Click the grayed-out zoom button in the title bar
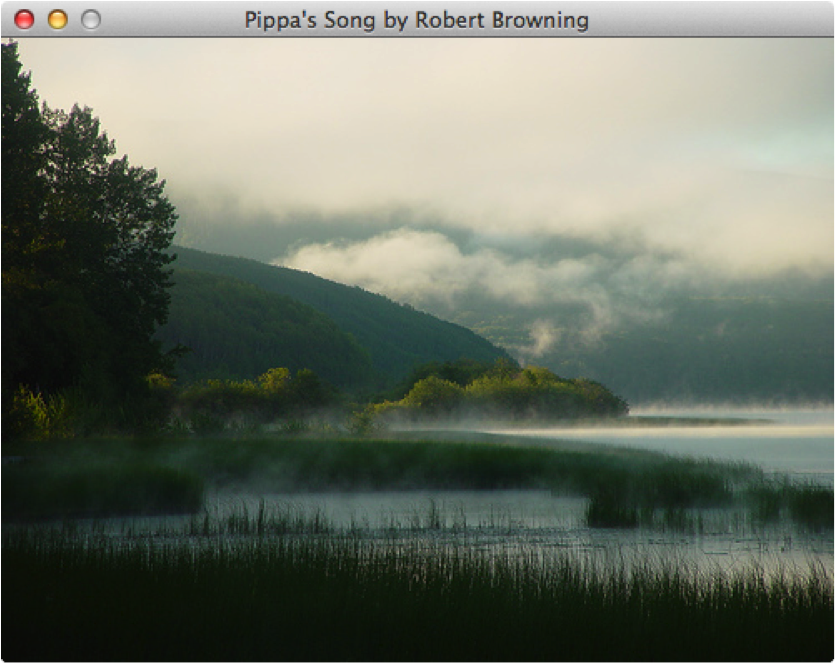The width and height of the screenshot is (835, 664). coord(91,20)
